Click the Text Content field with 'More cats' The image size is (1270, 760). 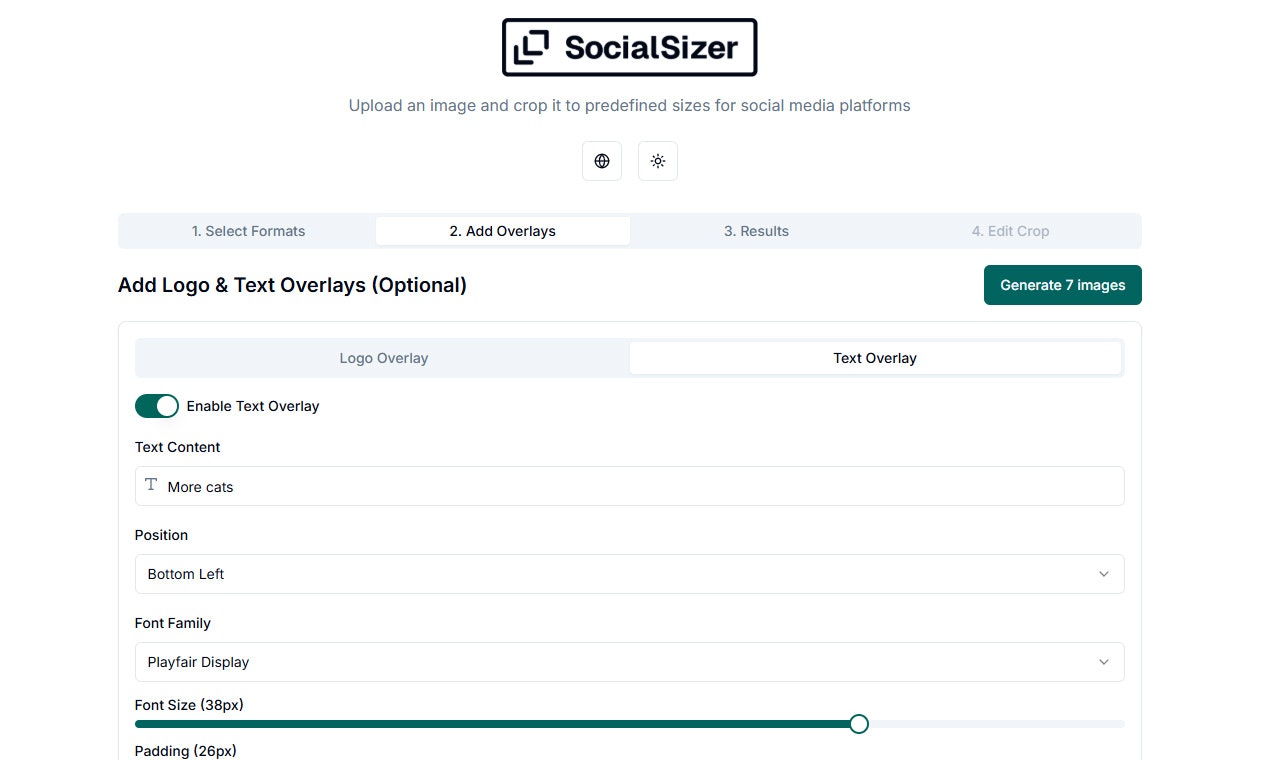click(x=630, y=486)
